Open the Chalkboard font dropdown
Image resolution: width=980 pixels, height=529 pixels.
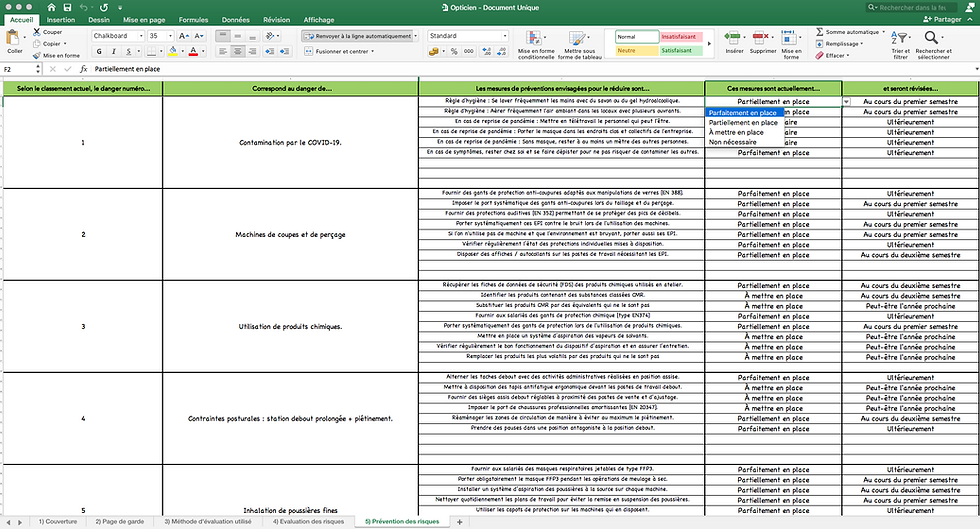(141, 36)
